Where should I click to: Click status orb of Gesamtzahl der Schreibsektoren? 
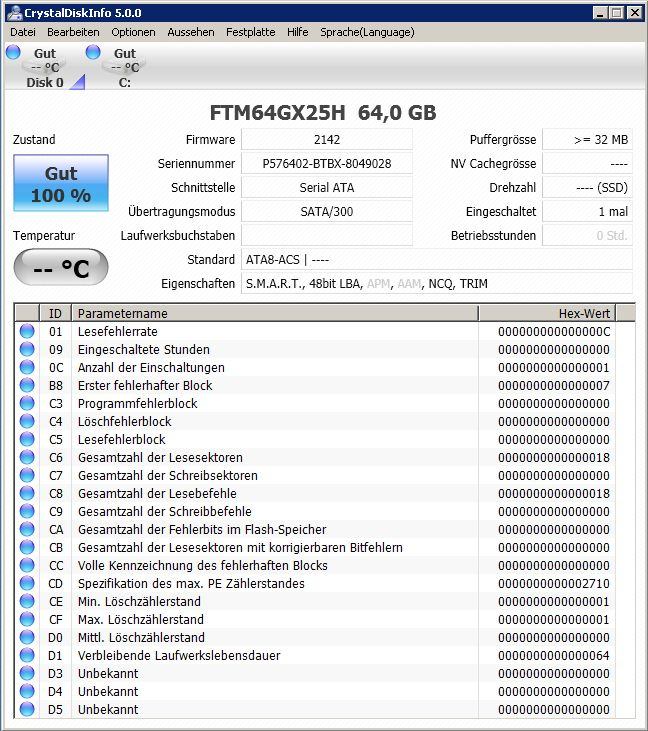click(27, 475)
